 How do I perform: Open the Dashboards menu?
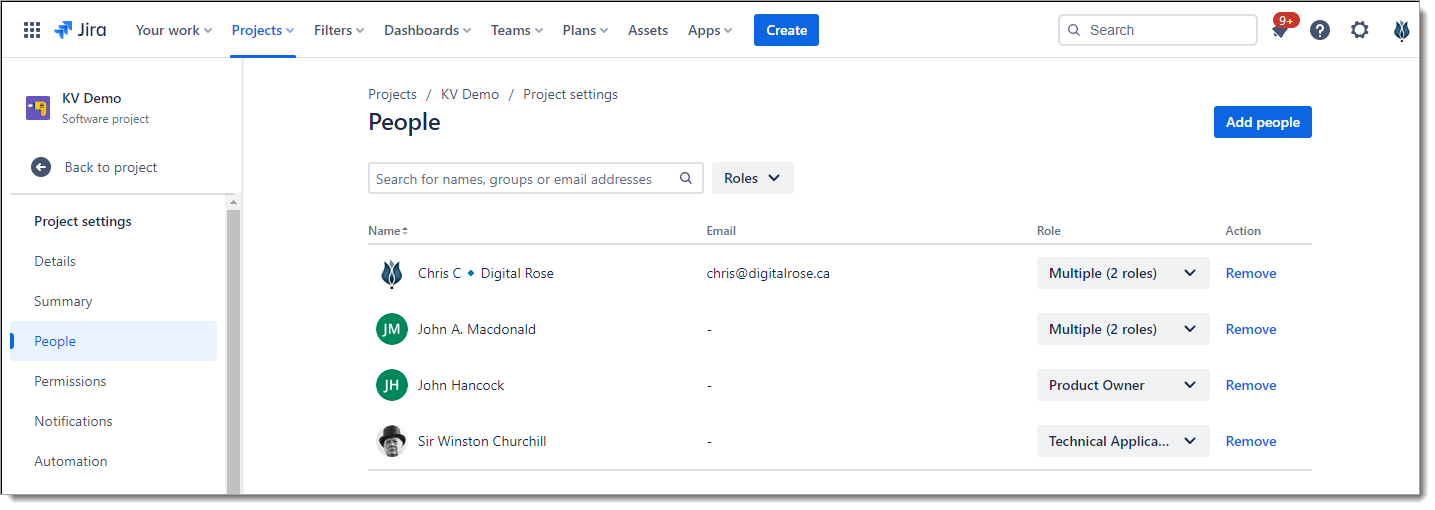pyautogui.click(x=427, y=30)
